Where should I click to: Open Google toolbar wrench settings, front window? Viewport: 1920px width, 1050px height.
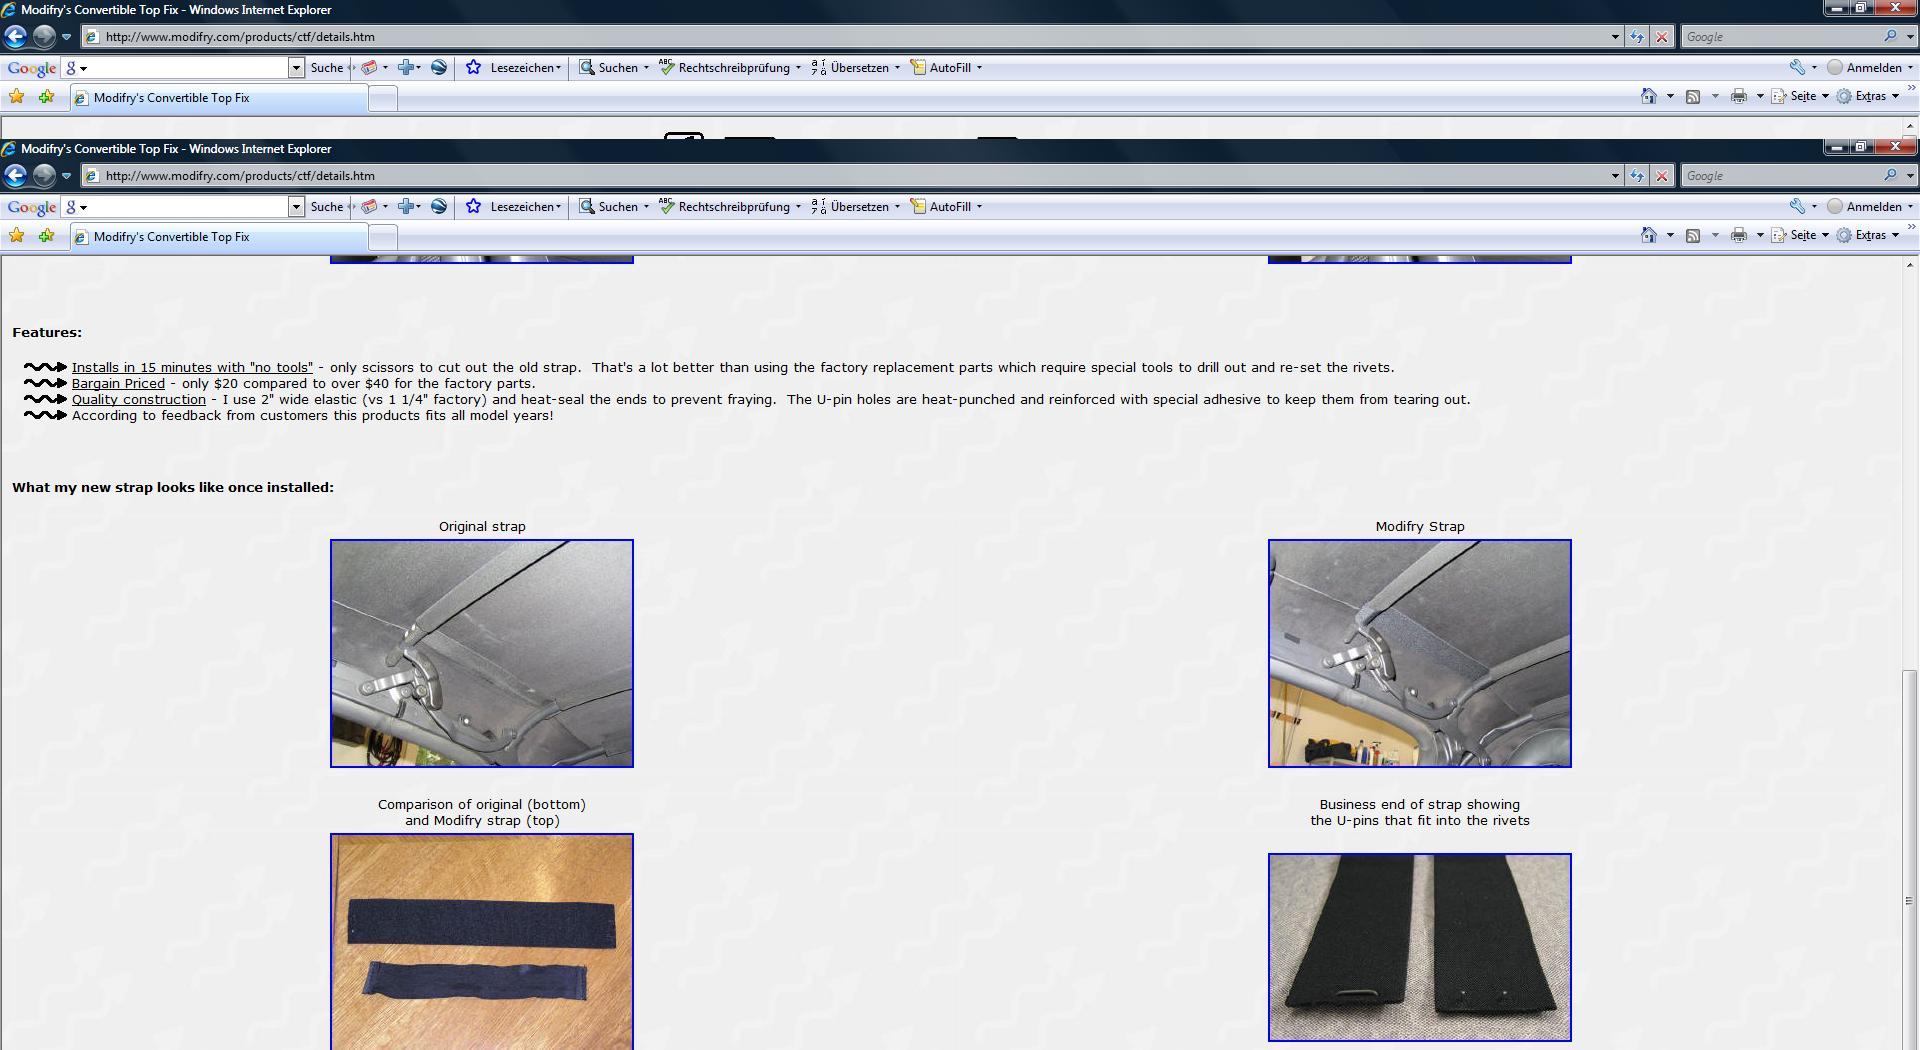(1798, 207)
